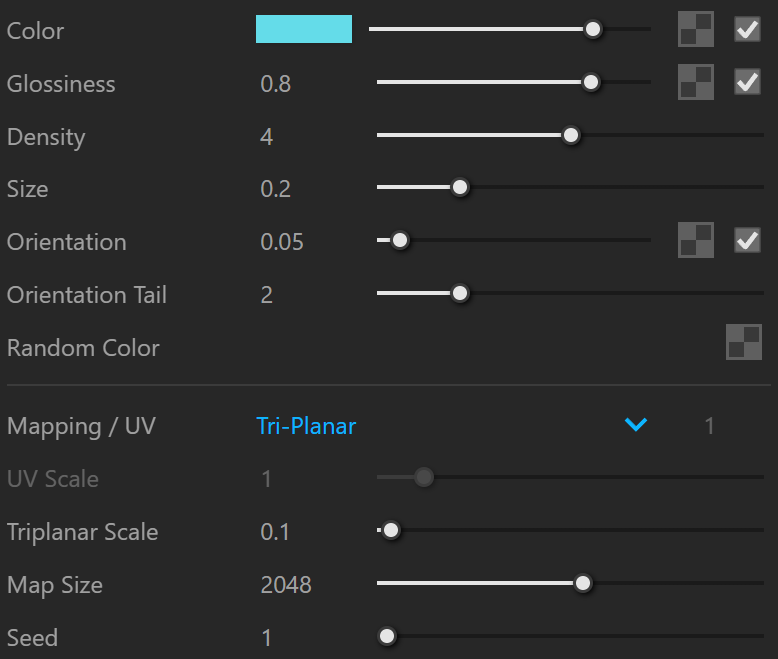This screenshot has width=778, height=659.
Task: Toggle the Color map checkbox
Action: pyautogui.click(x=747, y=29)
